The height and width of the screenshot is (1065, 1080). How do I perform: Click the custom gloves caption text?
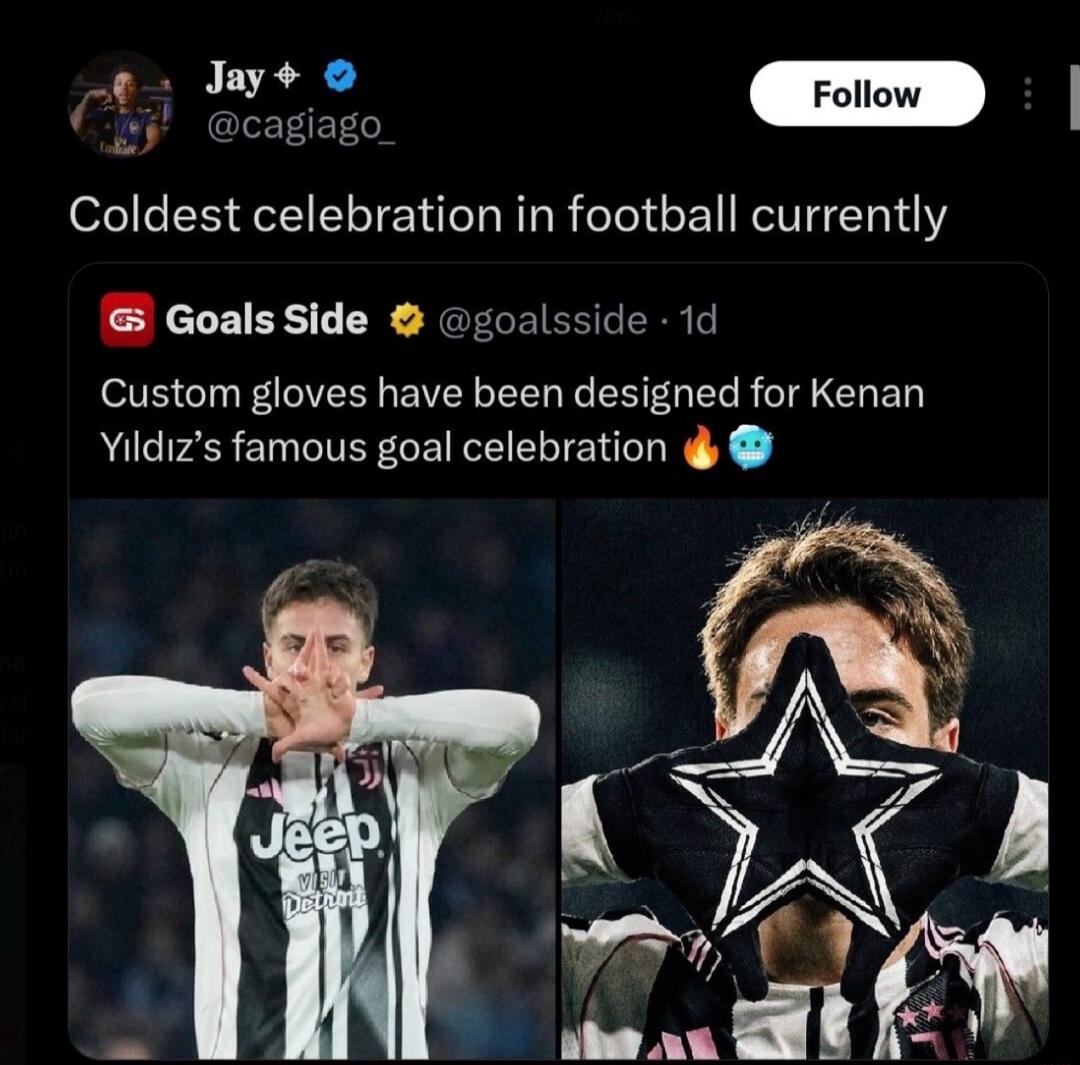[511, 418]
